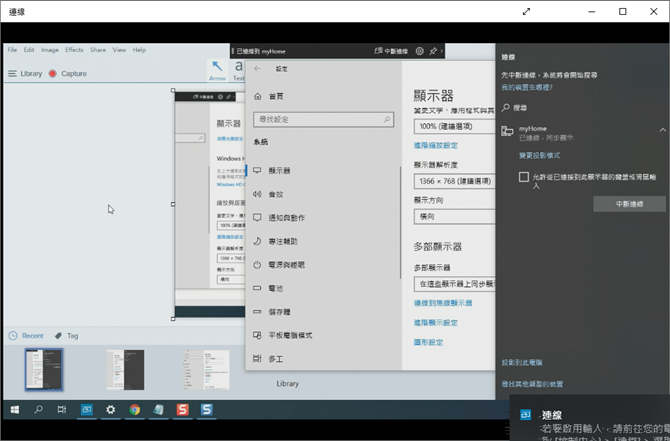Open Task View on the taskbar
The height and width of the screenshot is (441, 670).
coord(62,410)
